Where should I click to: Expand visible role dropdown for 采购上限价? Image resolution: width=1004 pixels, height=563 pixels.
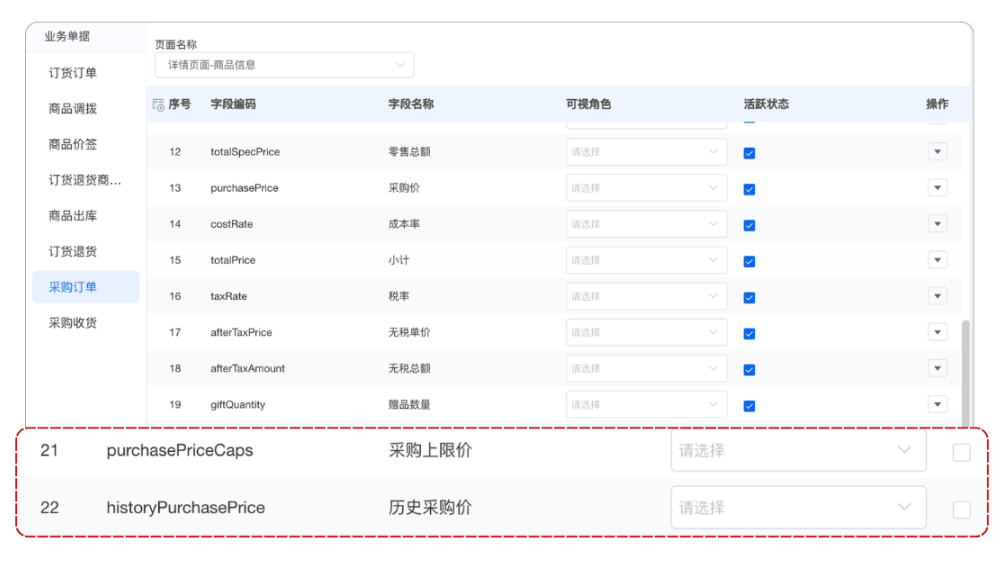tap(797, 451)
